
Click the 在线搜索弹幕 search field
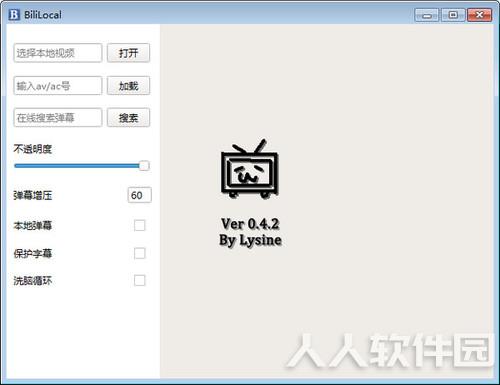click(58, 117)
